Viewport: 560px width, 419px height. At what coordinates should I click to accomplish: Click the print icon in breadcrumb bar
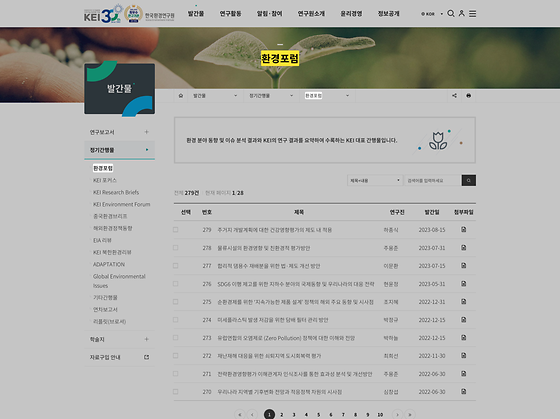coord(469,96)
